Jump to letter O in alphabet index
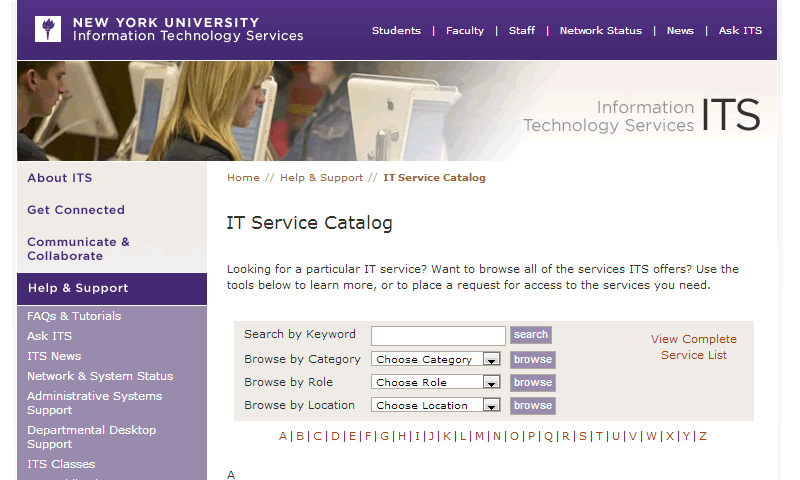The height and width of the screenshot is (480, 800). [514, 436]
